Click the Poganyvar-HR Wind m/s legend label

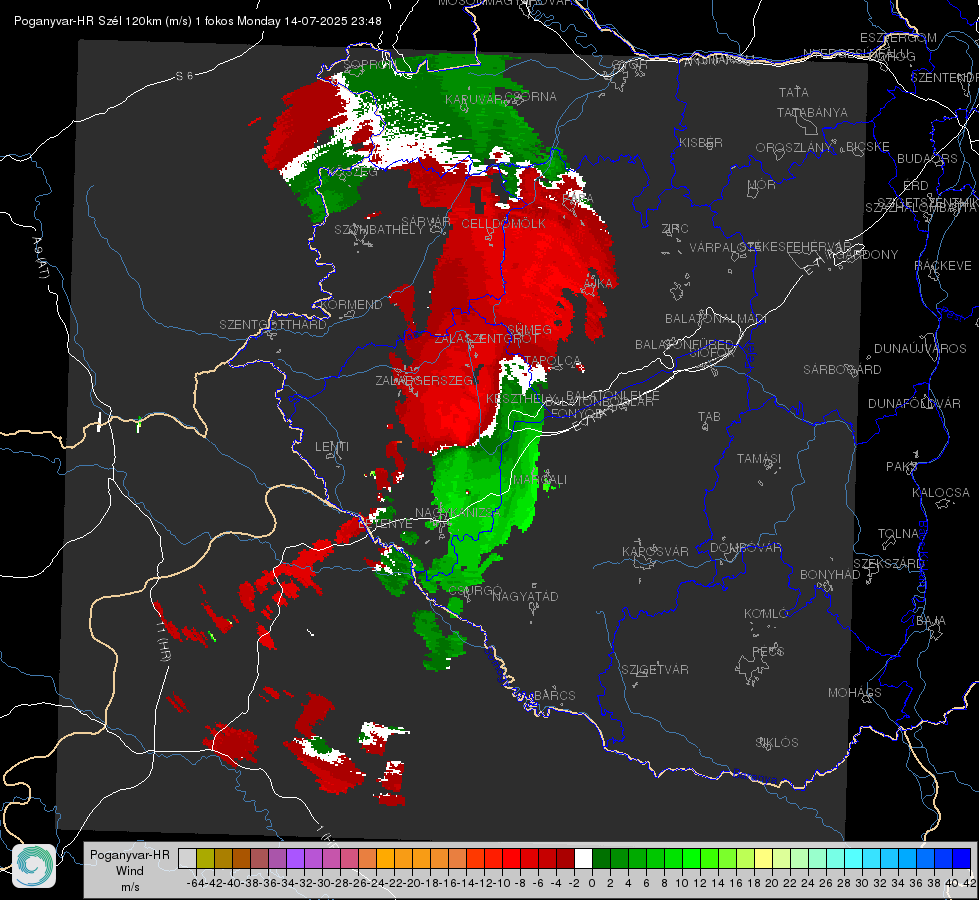click(x=130, y=871)
